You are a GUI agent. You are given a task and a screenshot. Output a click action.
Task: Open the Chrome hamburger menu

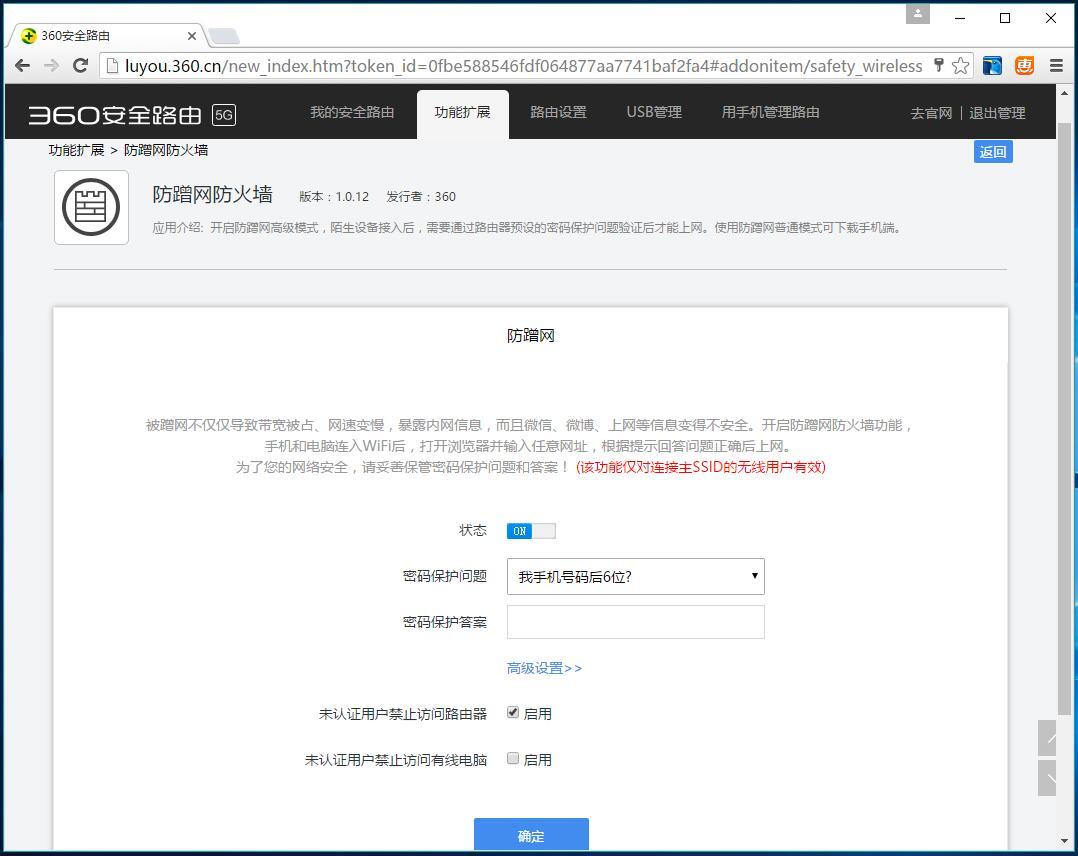click(x=1056, y=65)
